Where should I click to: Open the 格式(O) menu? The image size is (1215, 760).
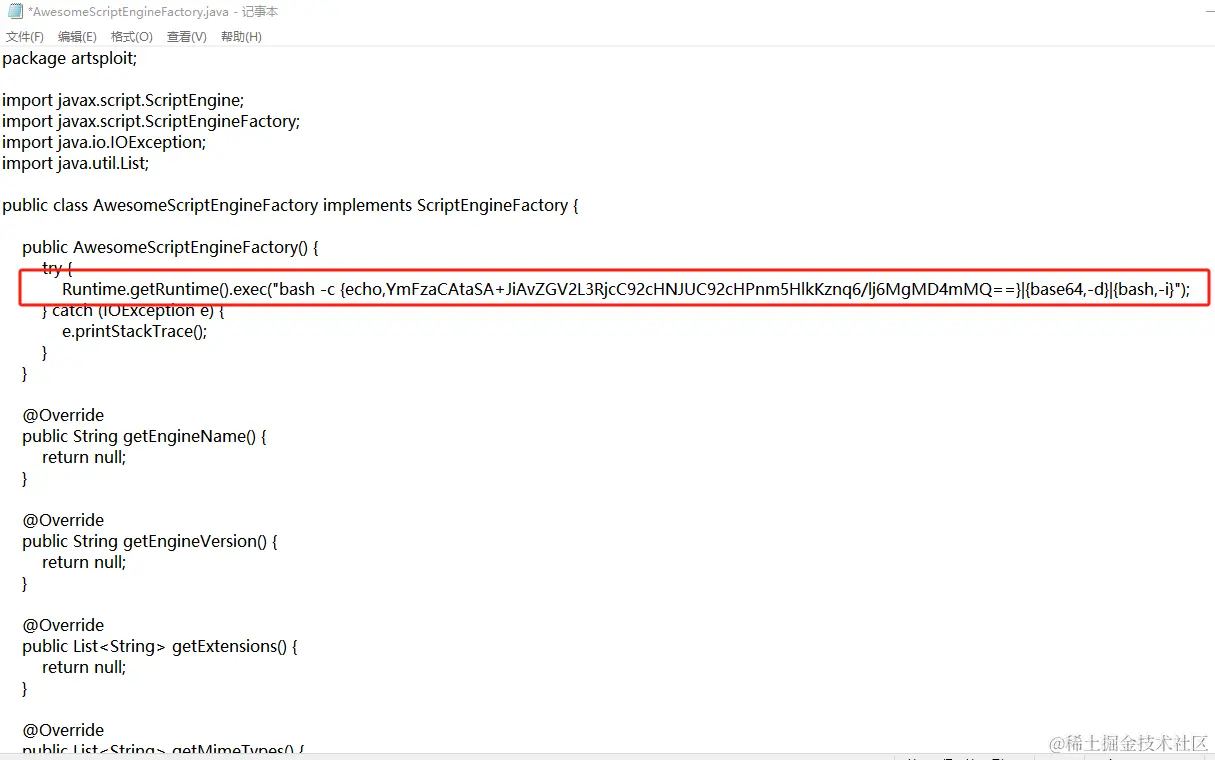pos(132,37)
